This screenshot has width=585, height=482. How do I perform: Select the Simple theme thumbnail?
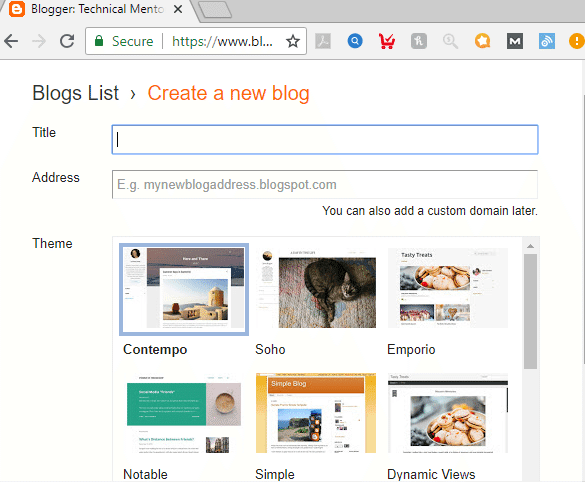(316, 413)
